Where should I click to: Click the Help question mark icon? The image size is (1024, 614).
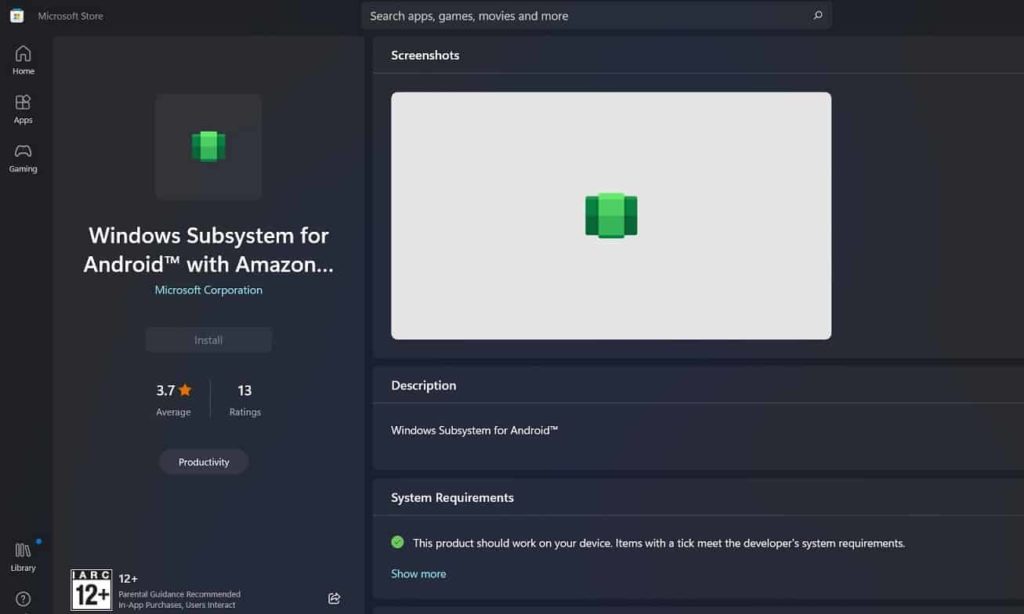click(23, 599)
